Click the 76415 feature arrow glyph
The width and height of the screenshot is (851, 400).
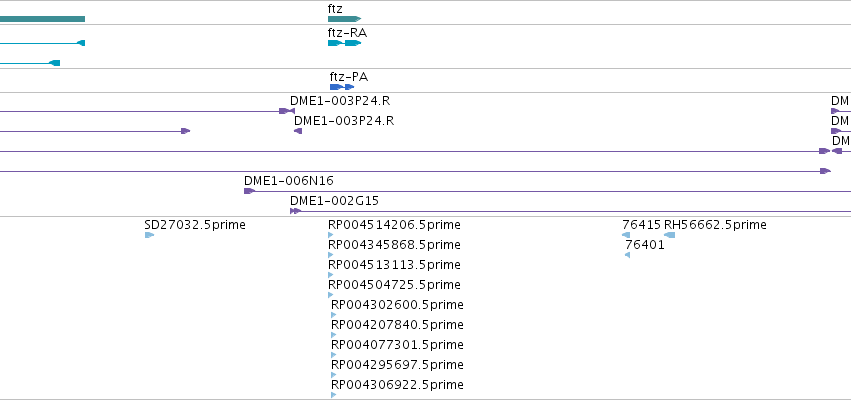click(x=626, y=235)
